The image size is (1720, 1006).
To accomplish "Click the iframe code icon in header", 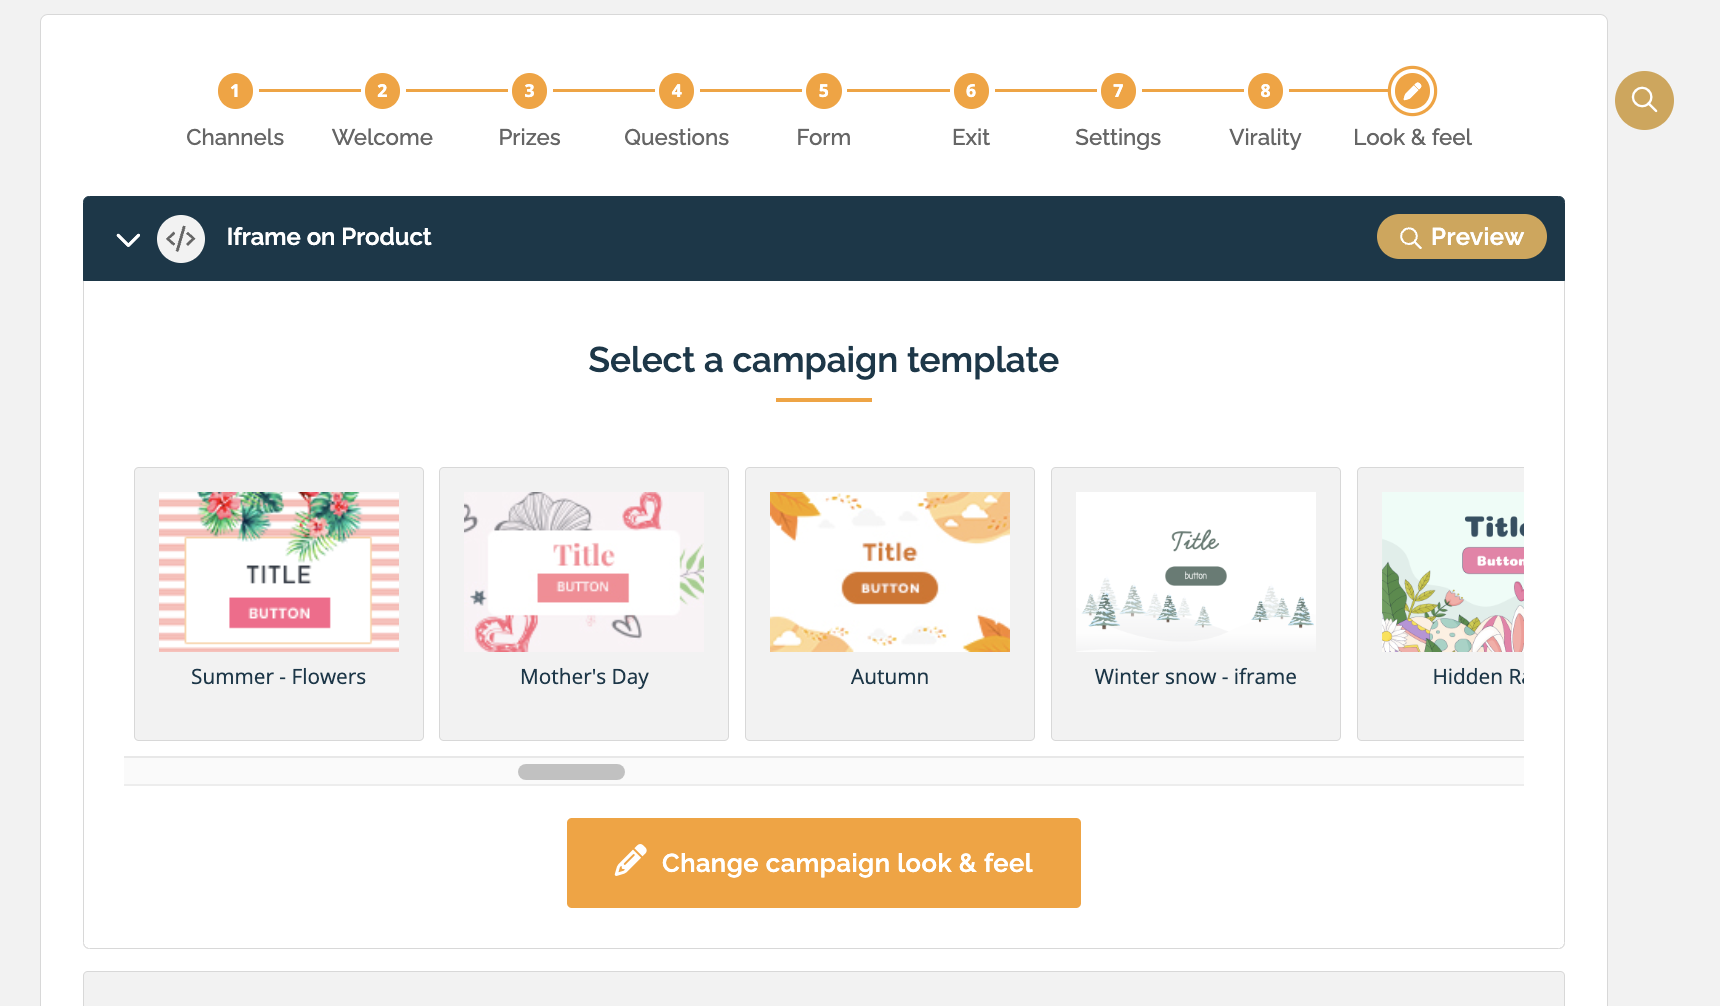I will (x=181, y=239).
